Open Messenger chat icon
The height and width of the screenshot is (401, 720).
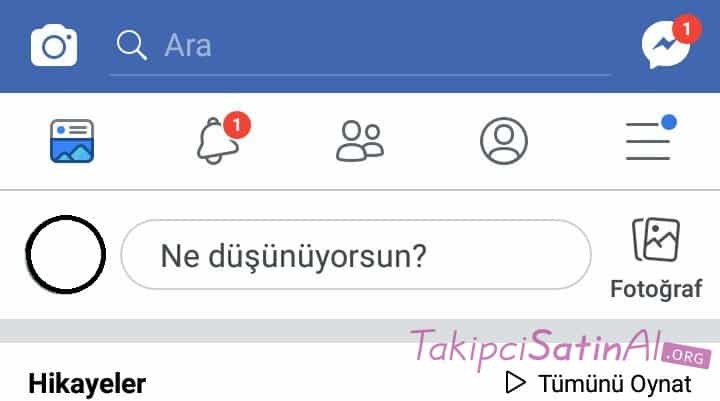coord(666,46)
